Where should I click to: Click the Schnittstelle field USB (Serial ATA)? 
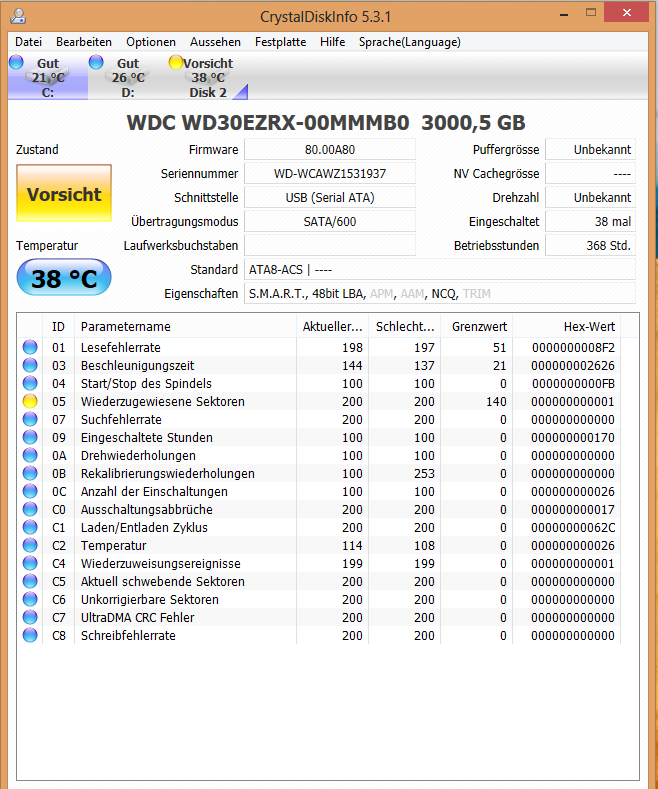330,197
